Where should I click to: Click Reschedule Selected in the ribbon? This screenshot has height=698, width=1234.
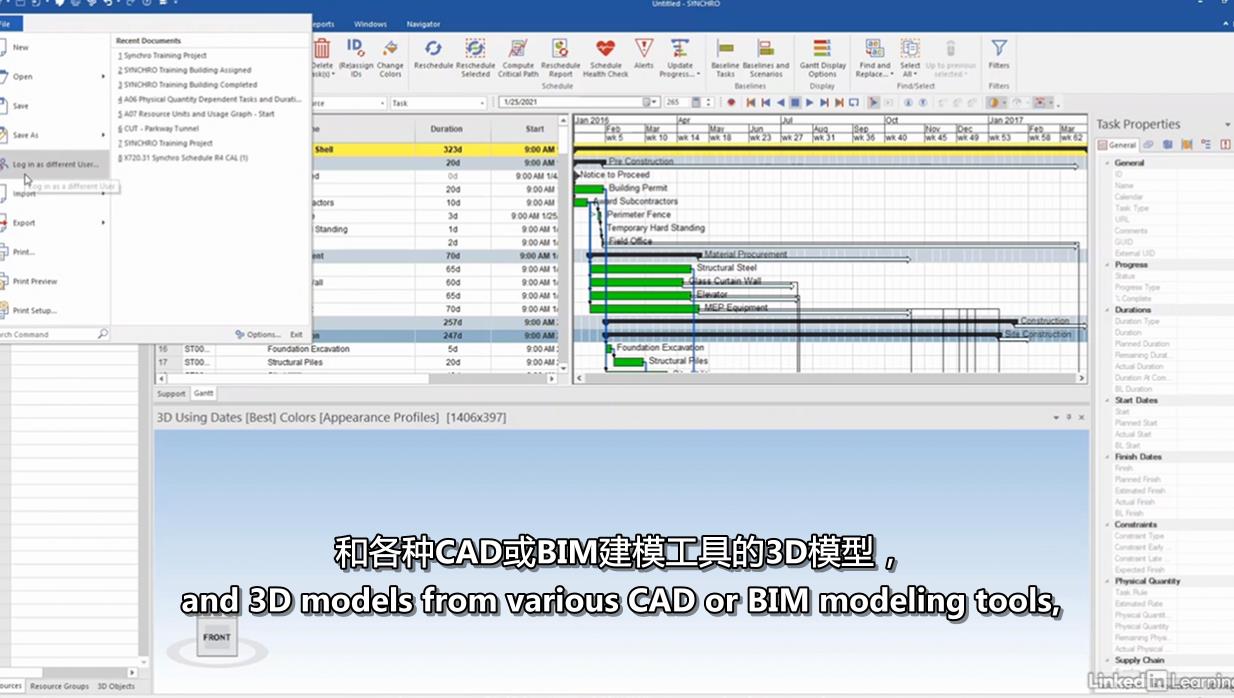point(475,57)
